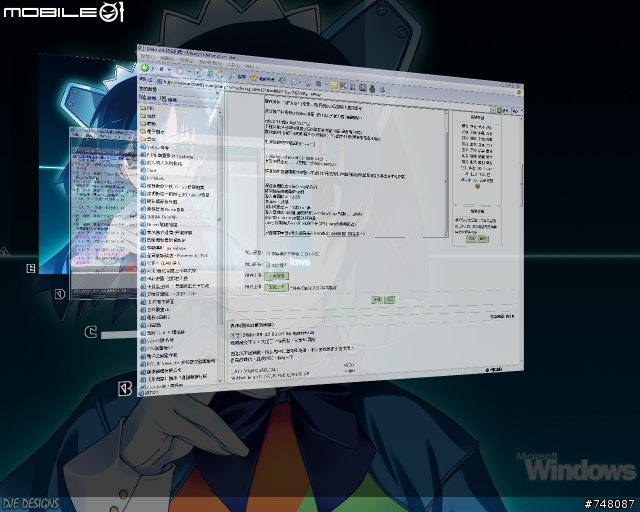Image resolution: width=640 pixels, height=512 pixels.
Task: Open the 檢視(V) View menu
Action: click(x=187, y=60)
